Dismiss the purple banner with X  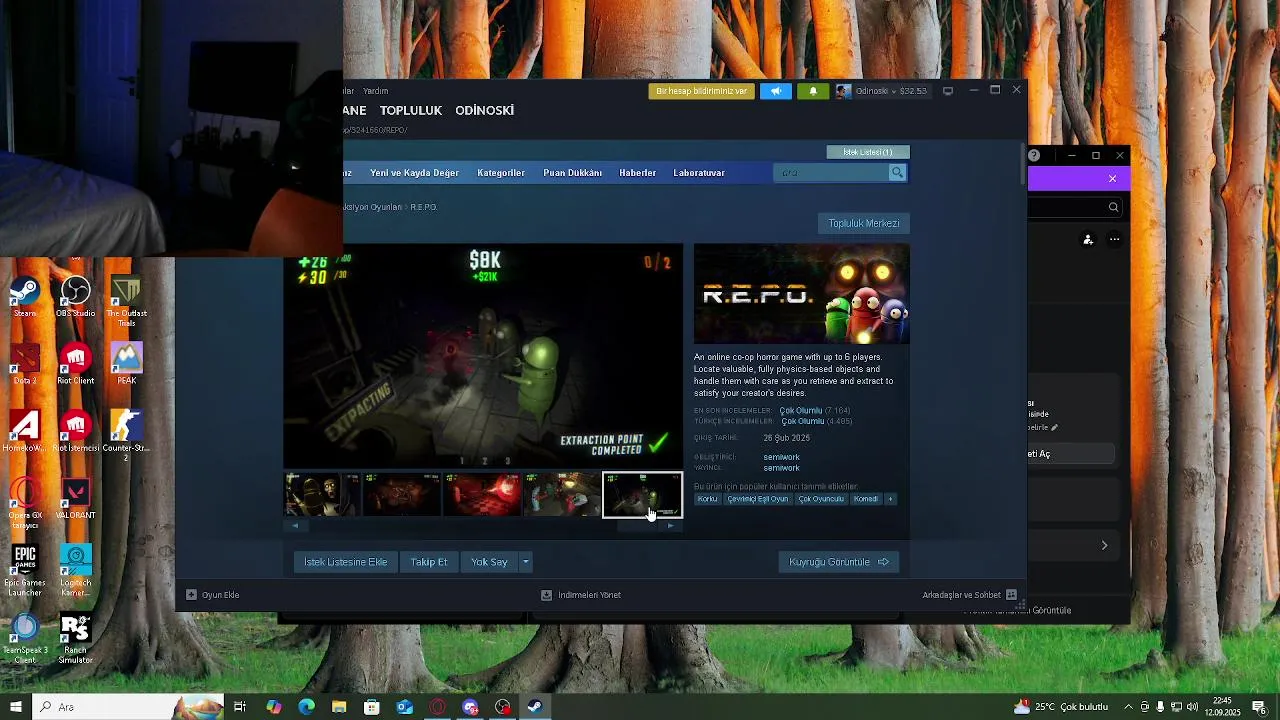1112,179
